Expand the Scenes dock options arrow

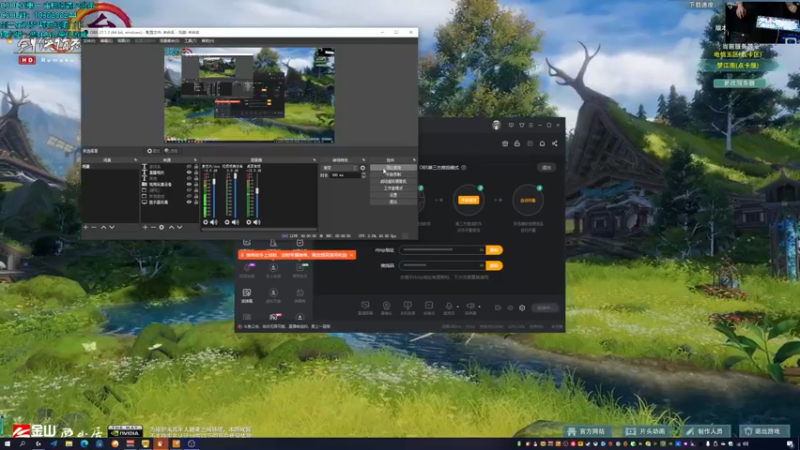(135, 160)
